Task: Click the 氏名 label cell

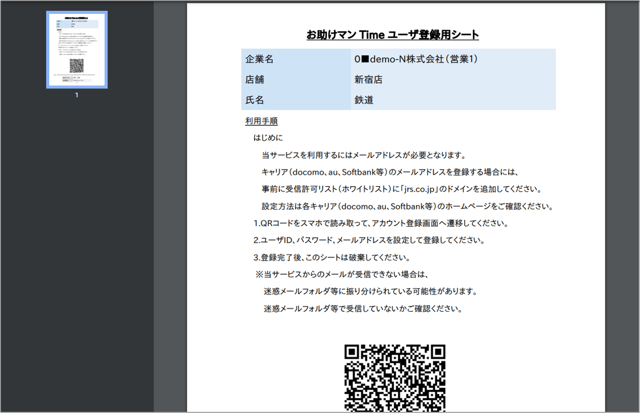Action: [x=296, y=100]
